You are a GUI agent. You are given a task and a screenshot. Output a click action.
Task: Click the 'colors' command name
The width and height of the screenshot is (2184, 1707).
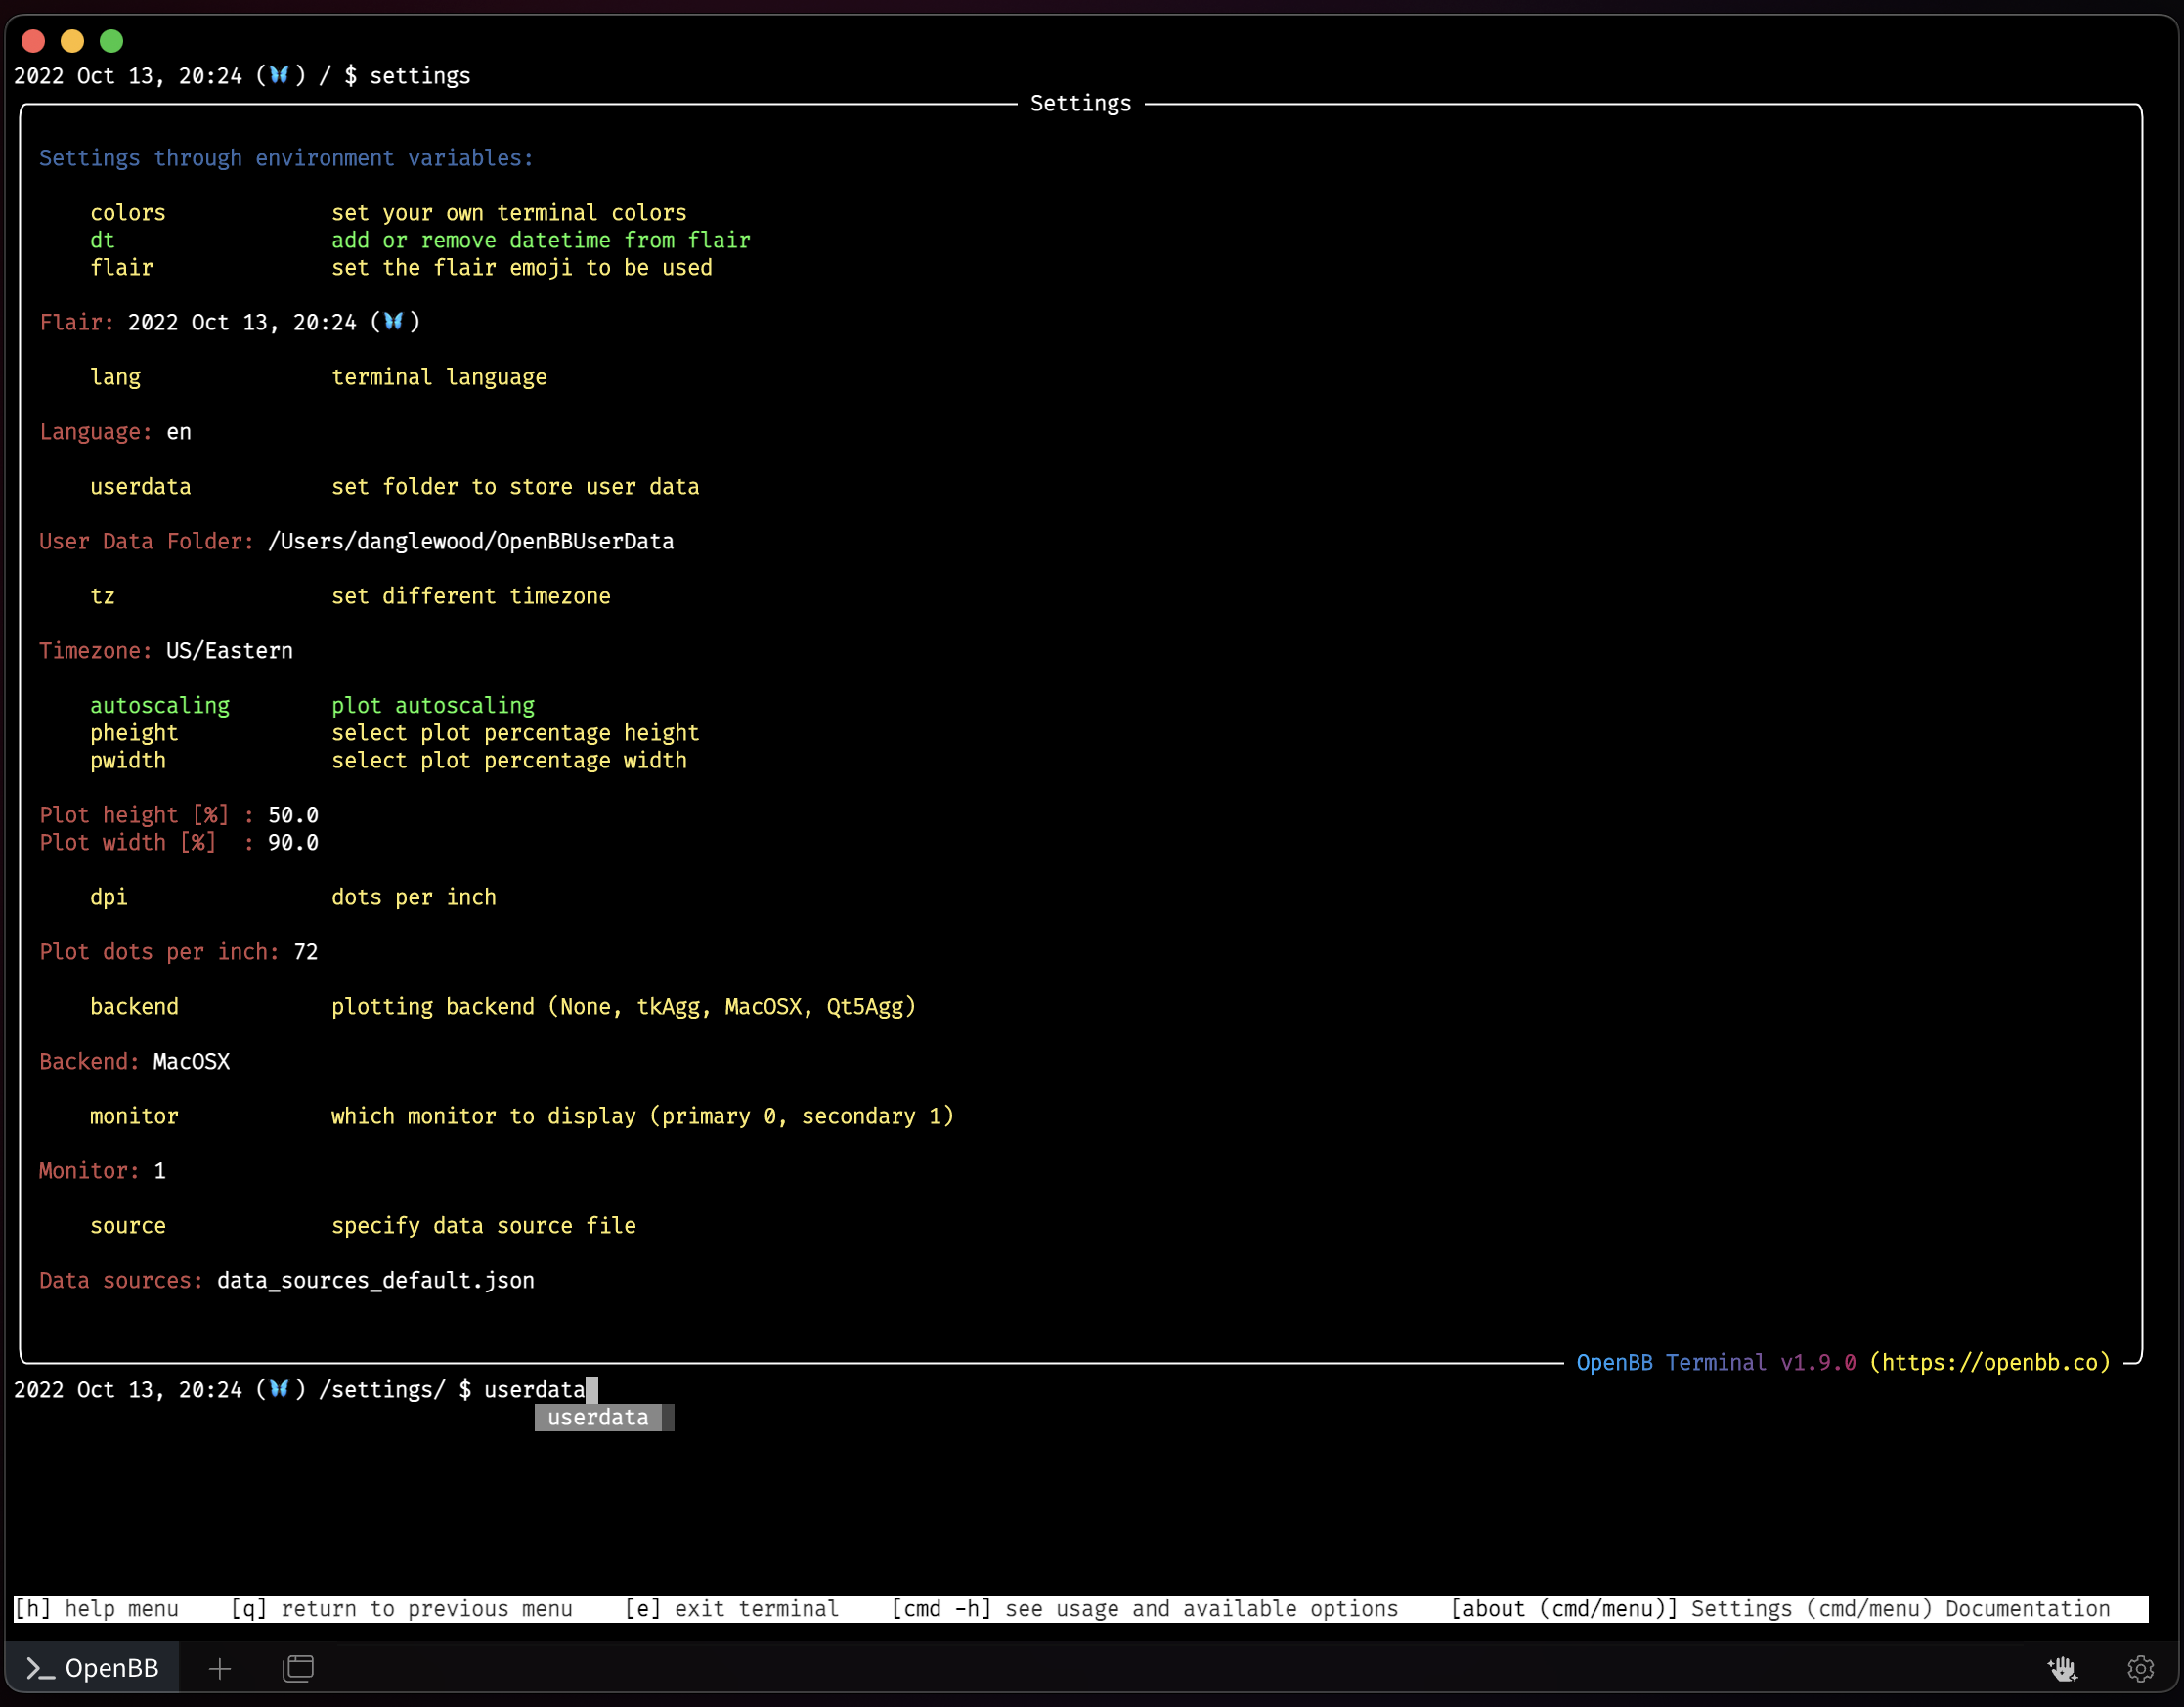coord(128,213)
